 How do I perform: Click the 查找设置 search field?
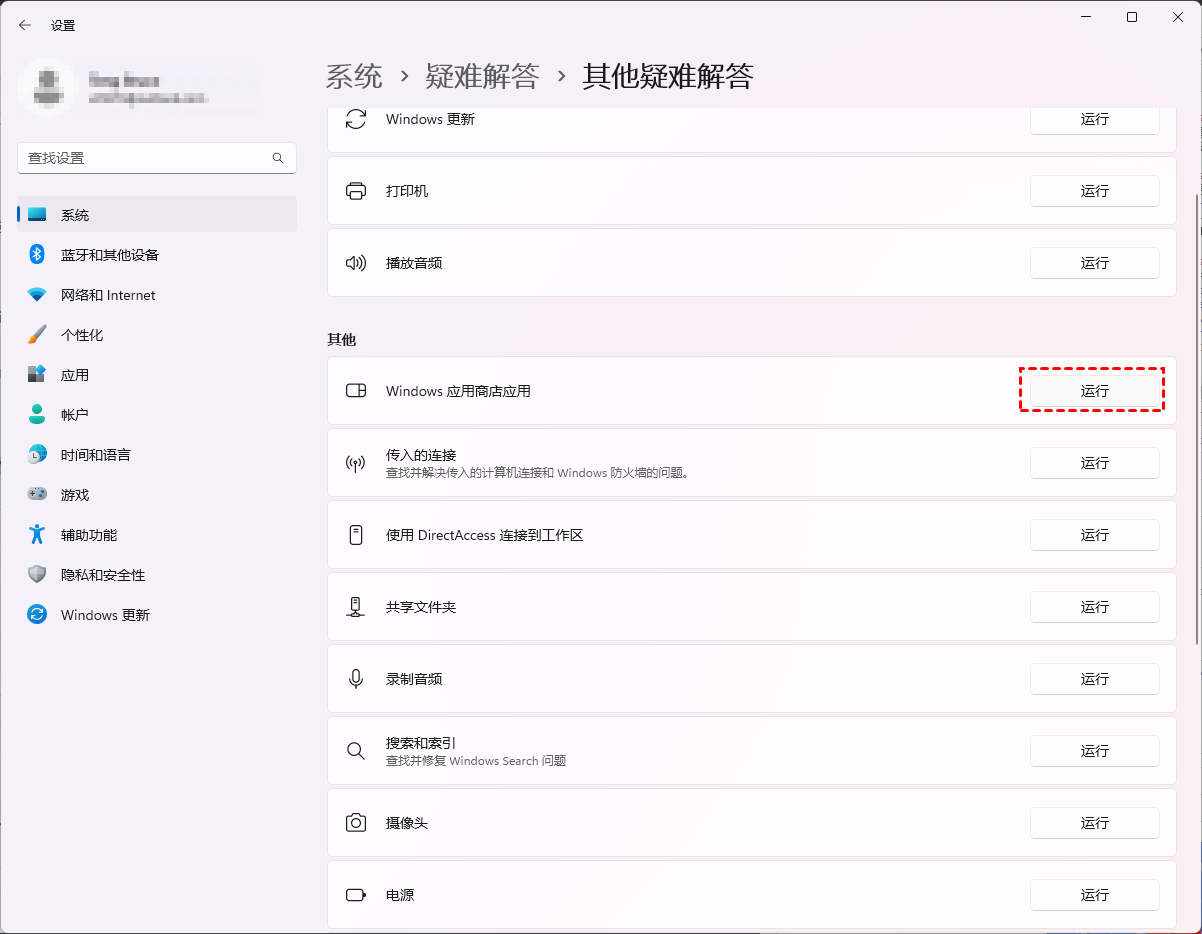145,158
